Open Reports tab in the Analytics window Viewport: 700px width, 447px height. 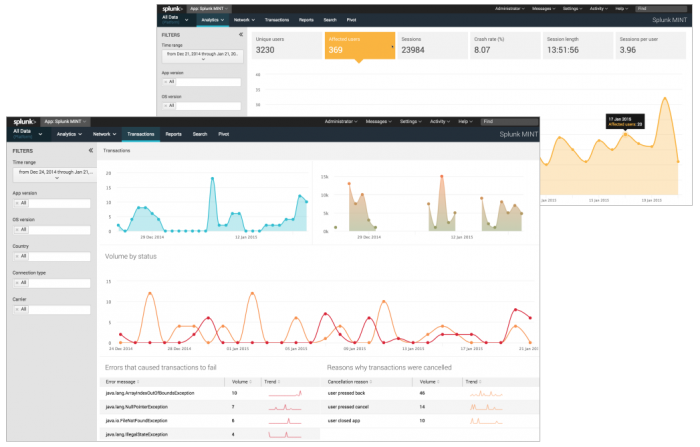click(306, 20)
